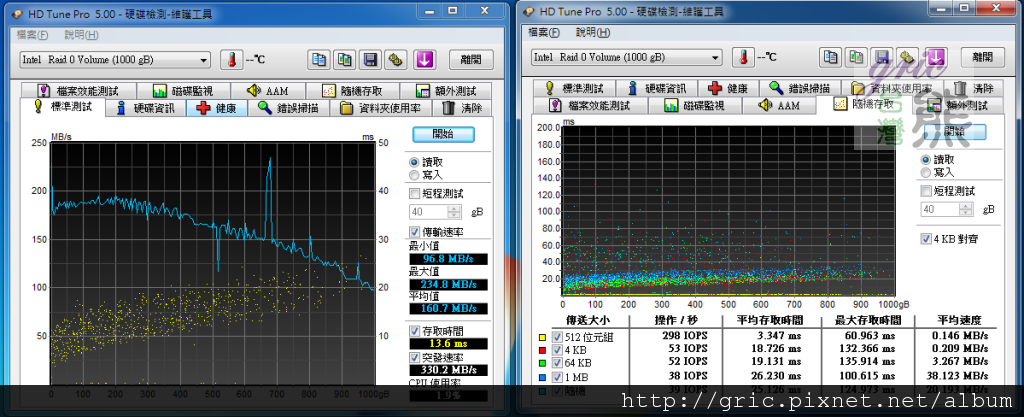This screenshot has height=417, width=1024.
Task: Toggle the 存取時間 checkbox
Action: click(414, 332)
